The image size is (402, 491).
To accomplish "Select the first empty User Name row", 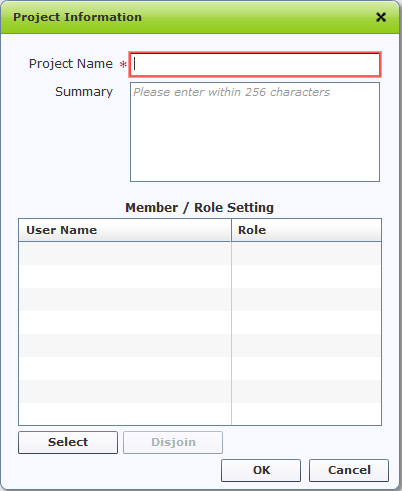I will click(x=125, y=253).
